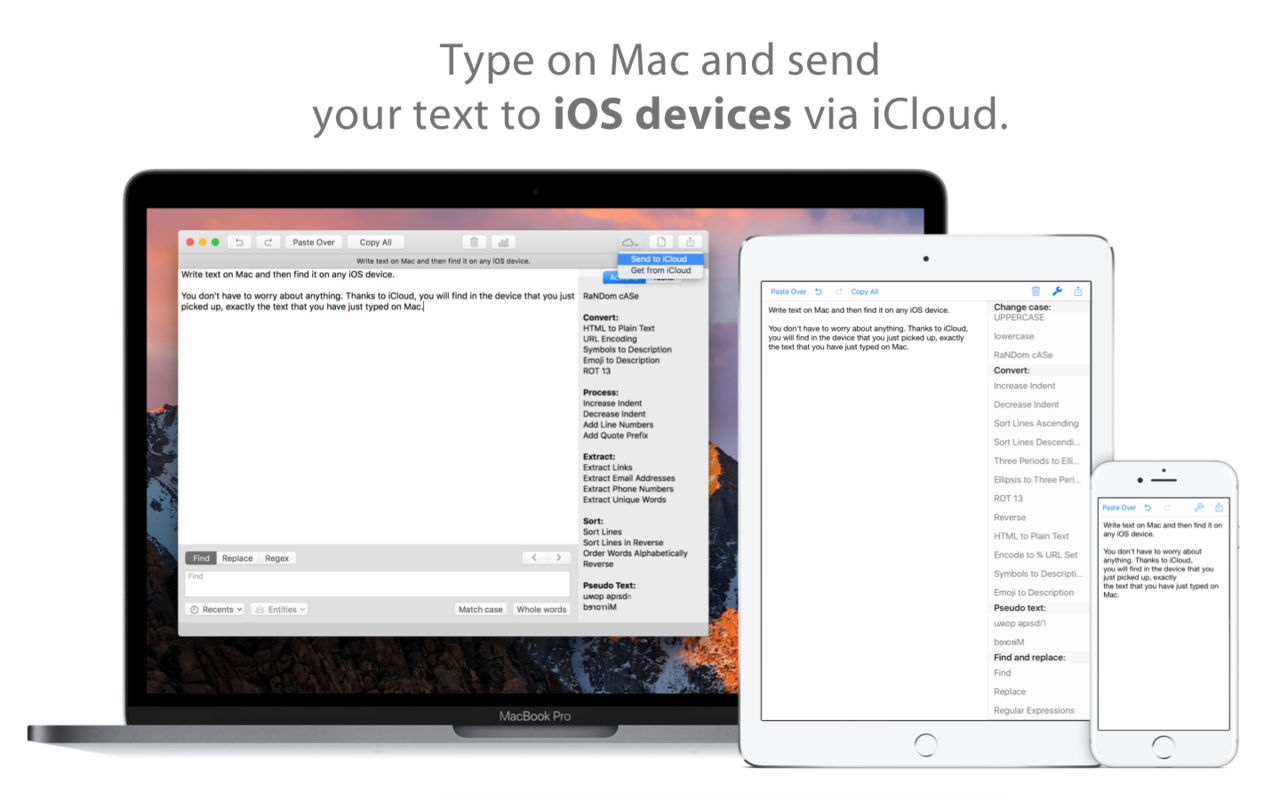Run URL Encoding action

610,339
